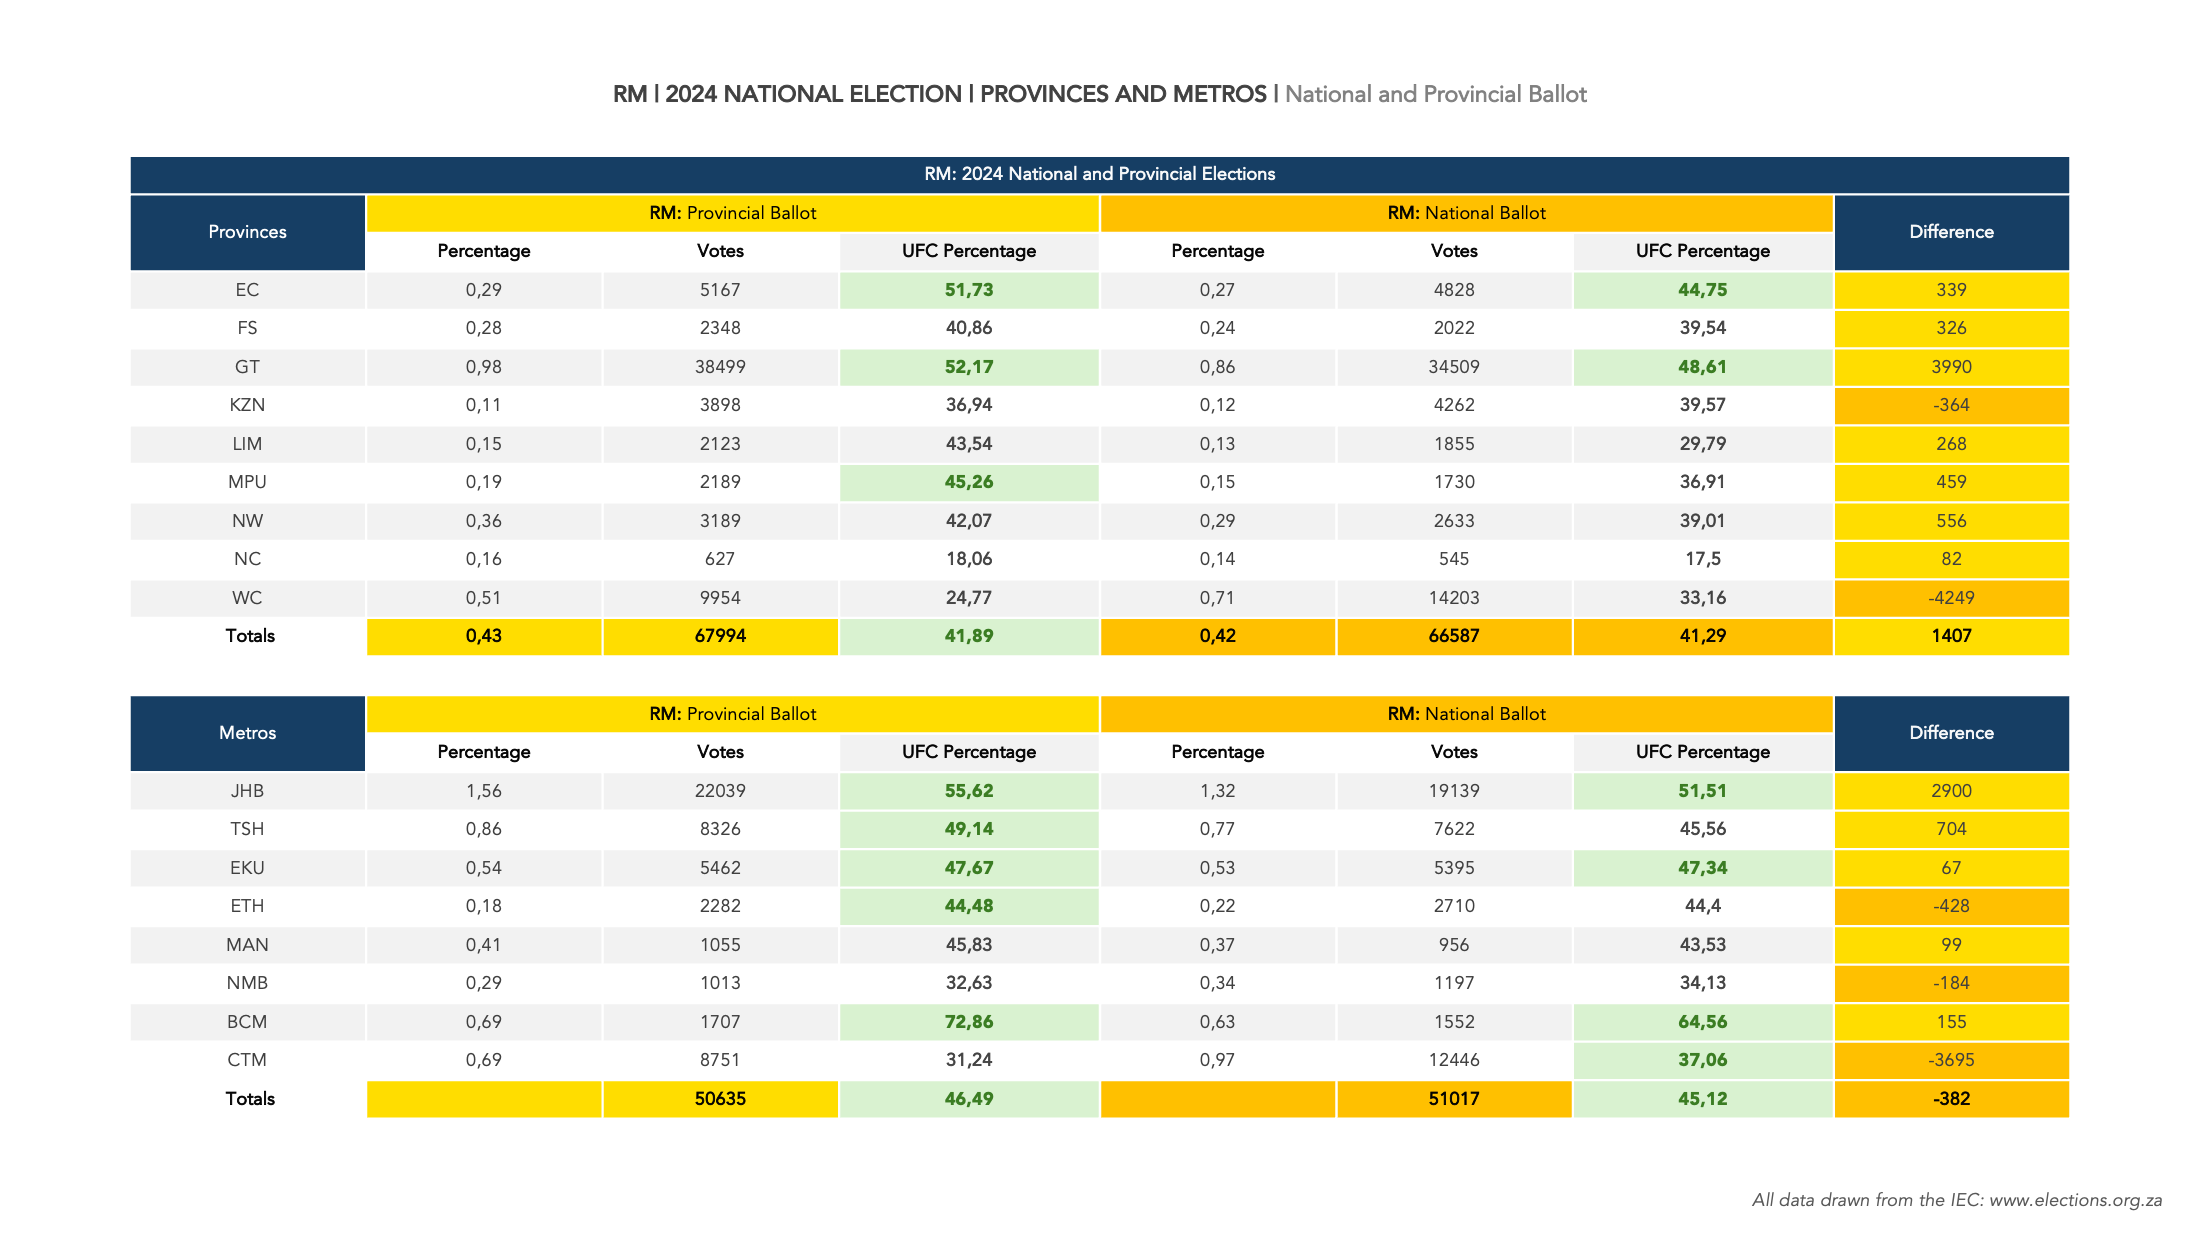Select the MPU provincial UFC percentage 45,26
Screen dimensions: 2200x1238
coord(968,482)
